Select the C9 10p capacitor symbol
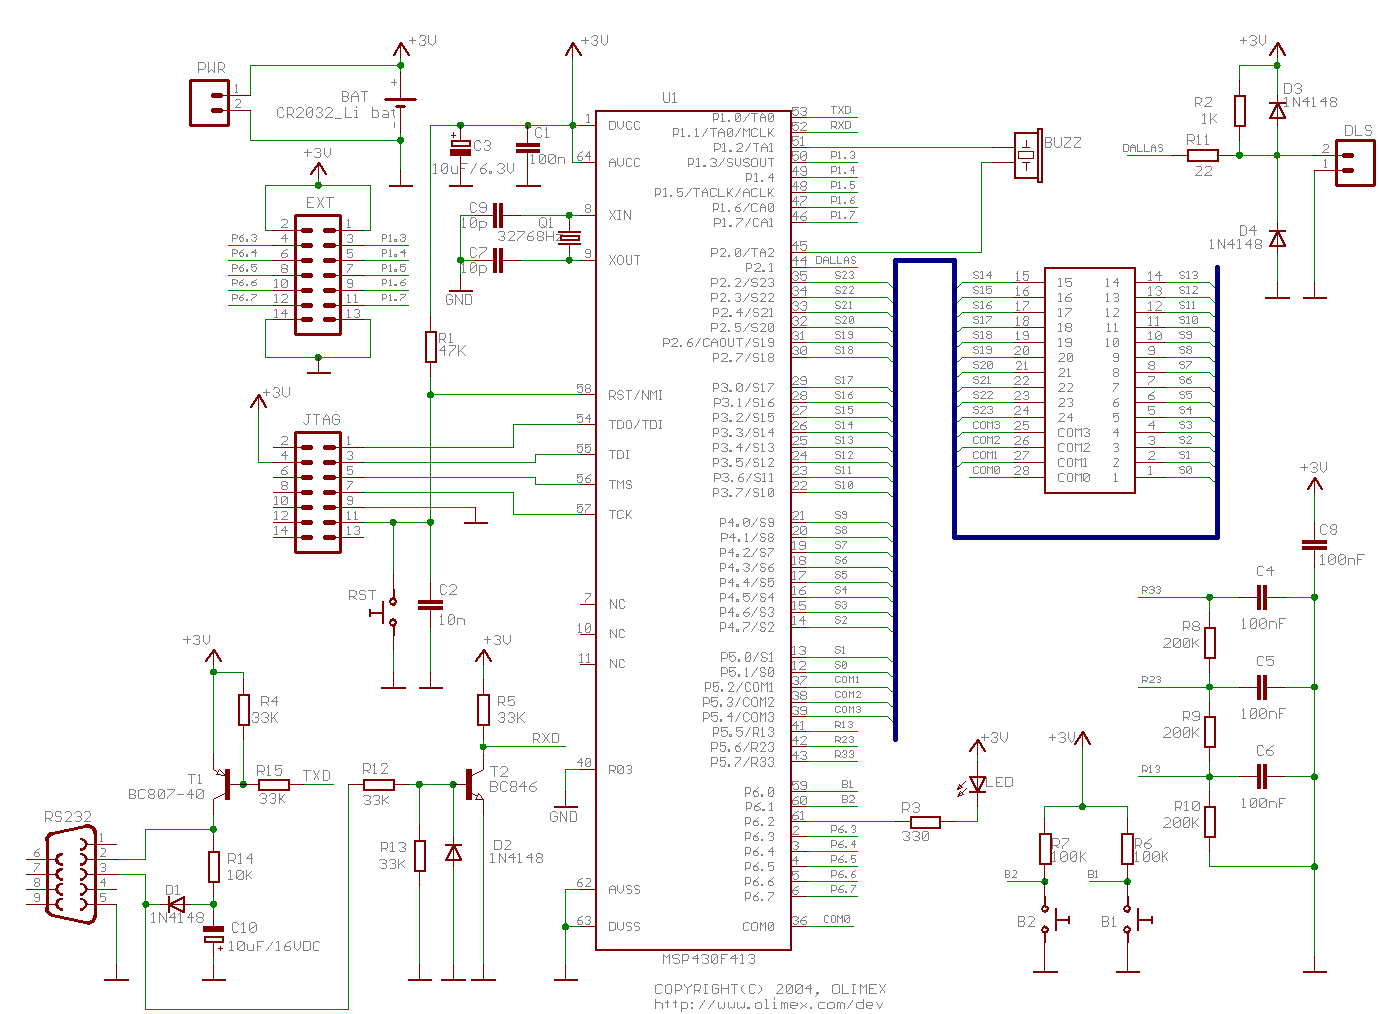Viewport: 1379px width, 1014px height. (x=498, y=215)
